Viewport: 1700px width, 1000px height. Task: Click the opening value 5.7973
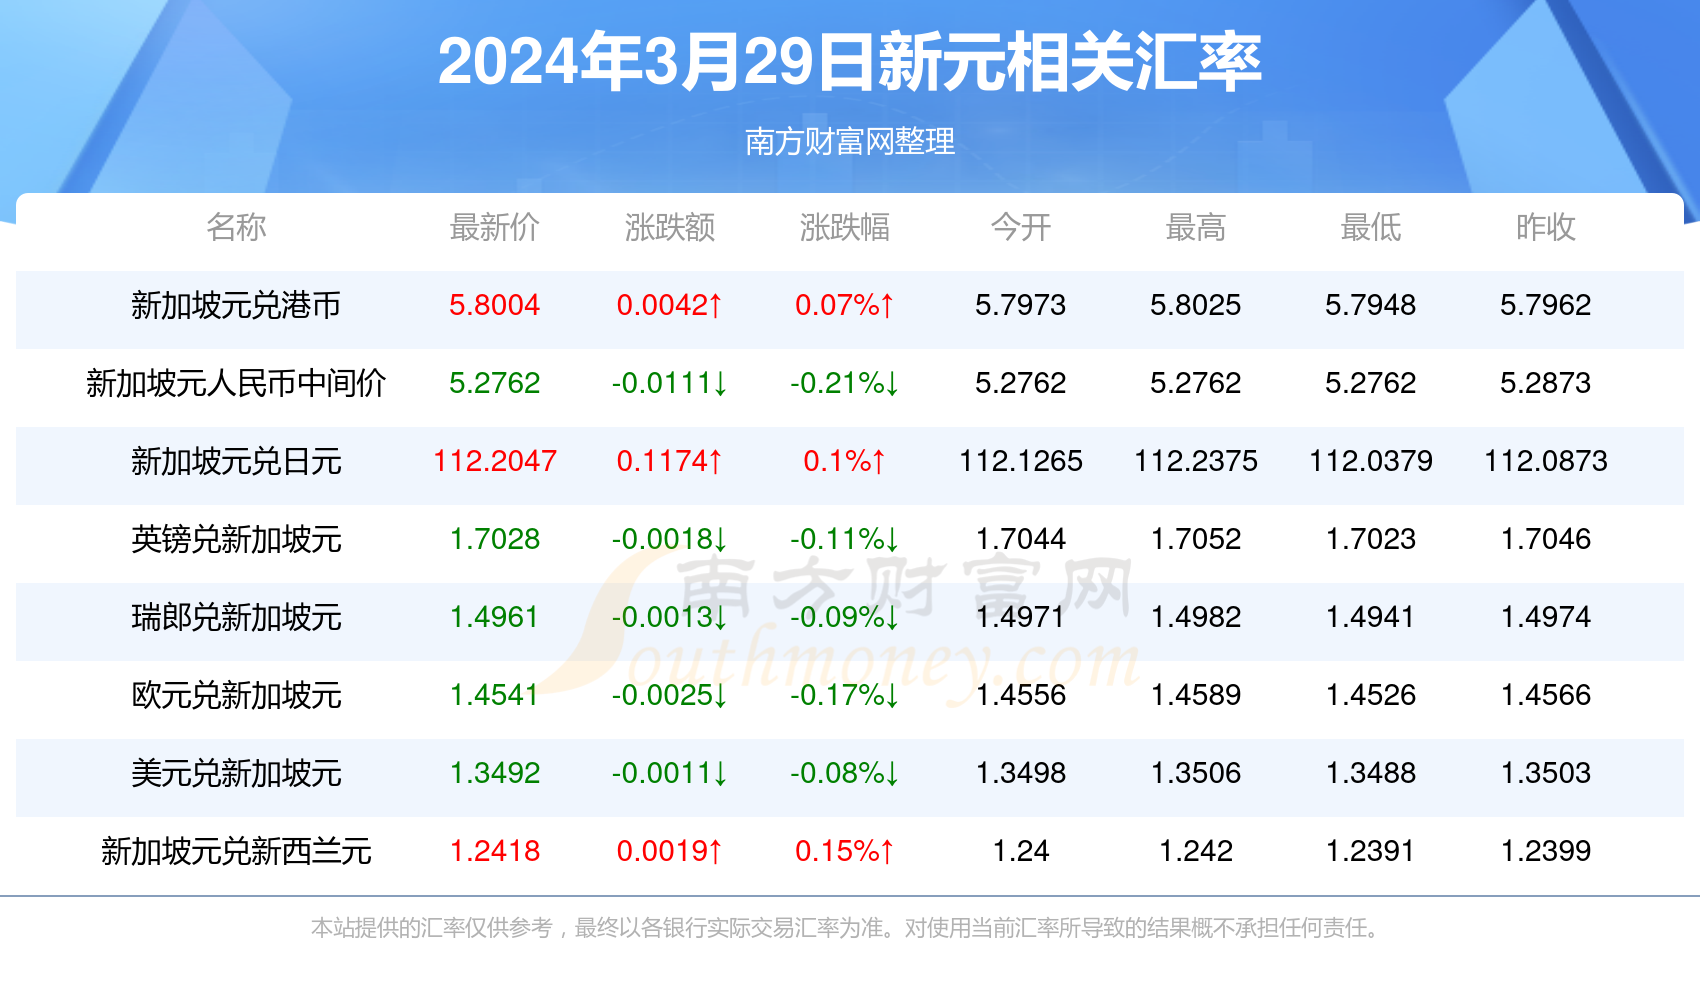[1021, 305]
